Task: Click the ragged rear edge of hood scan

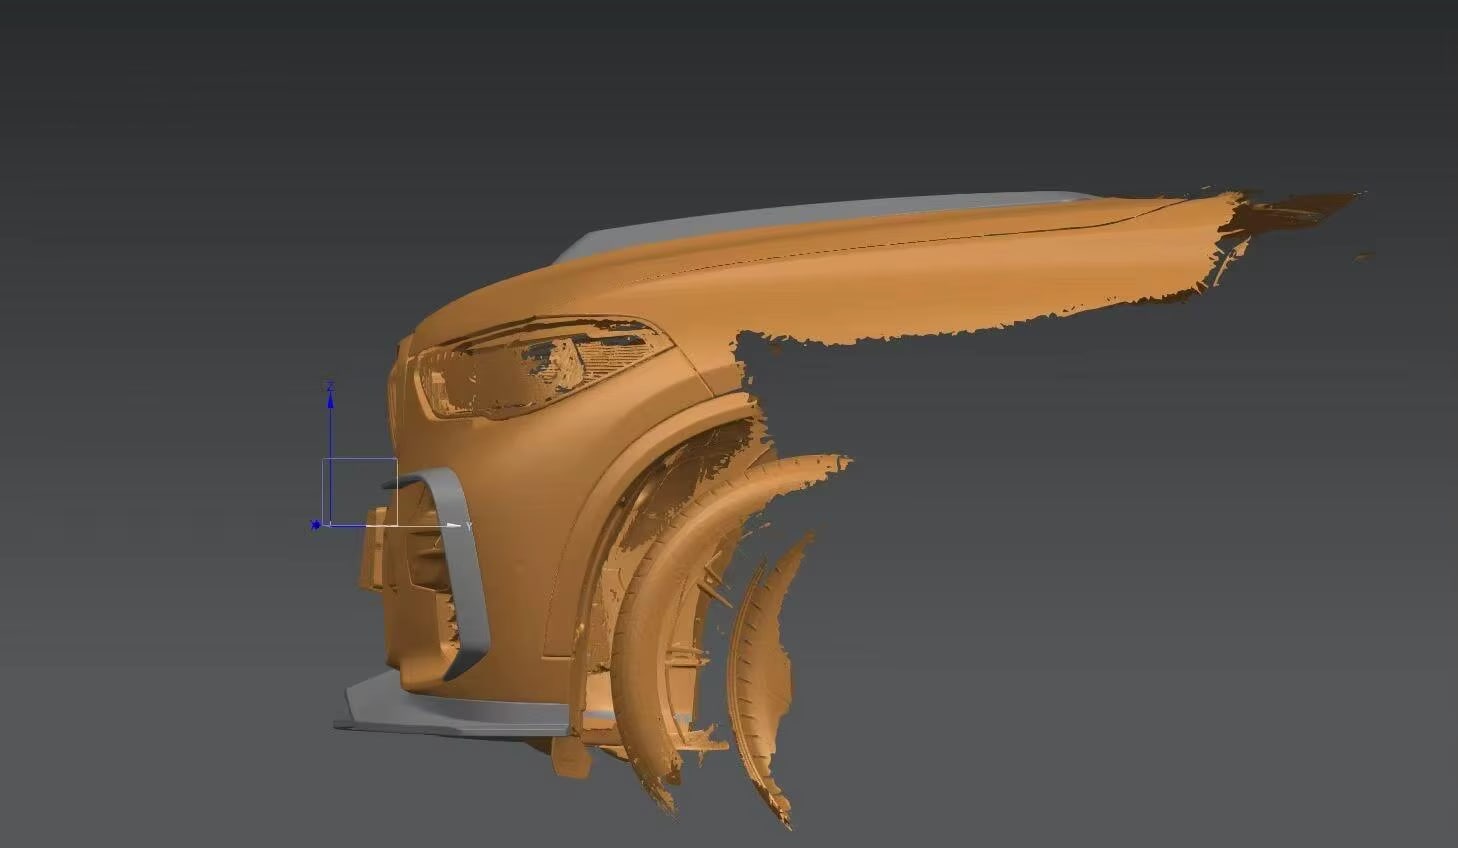Action: point(1280,215)
